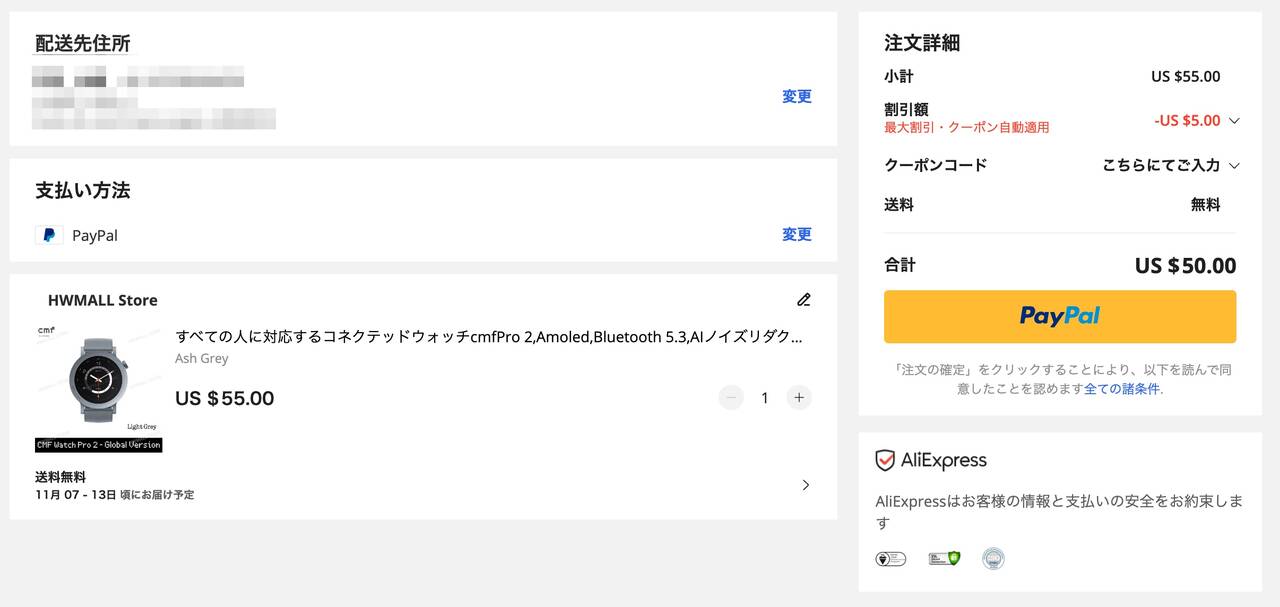Open the 全ての諸条件 terms link
Image resolution: width=1280 pixels, height=607 pixels.
point(1122,389)
